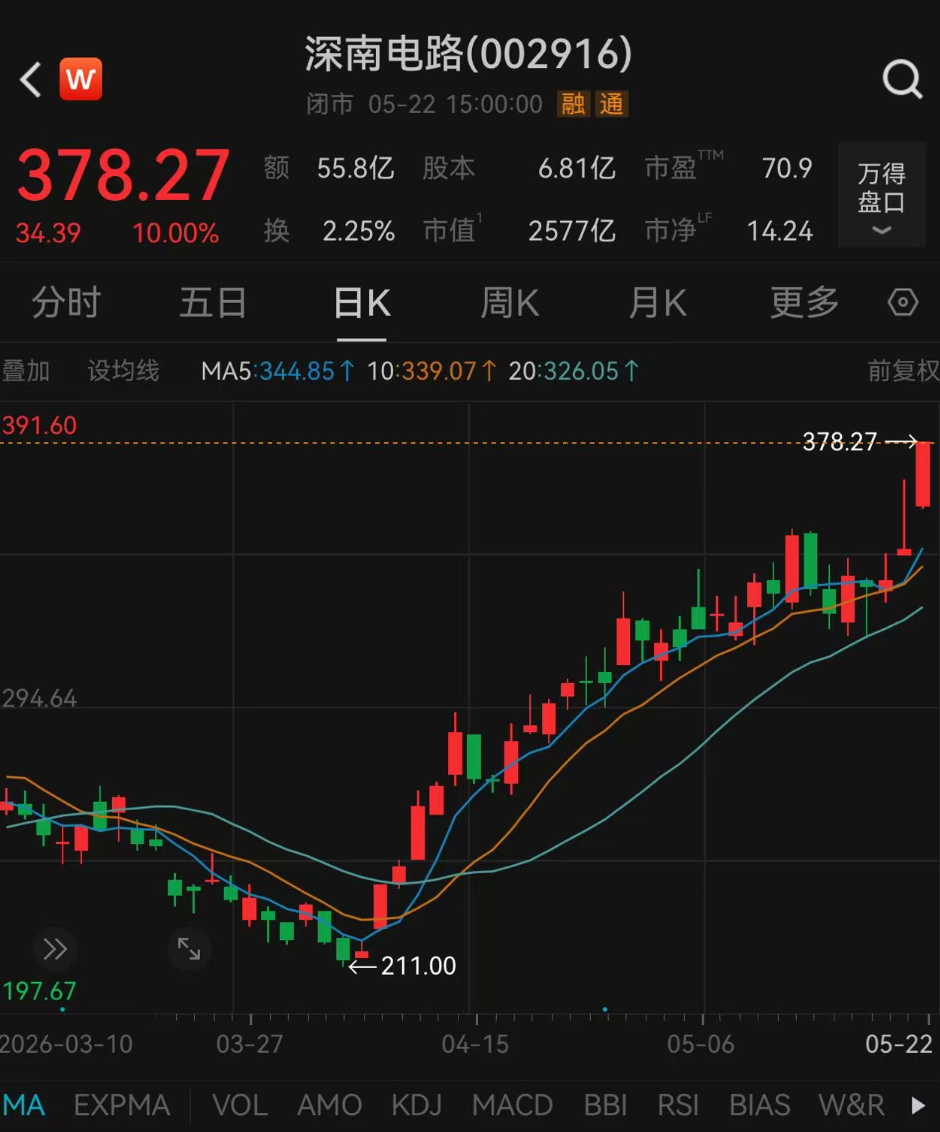940x1132 pixels.
Task: Tap the 197.67 bottom axis price
Action: 39,991
